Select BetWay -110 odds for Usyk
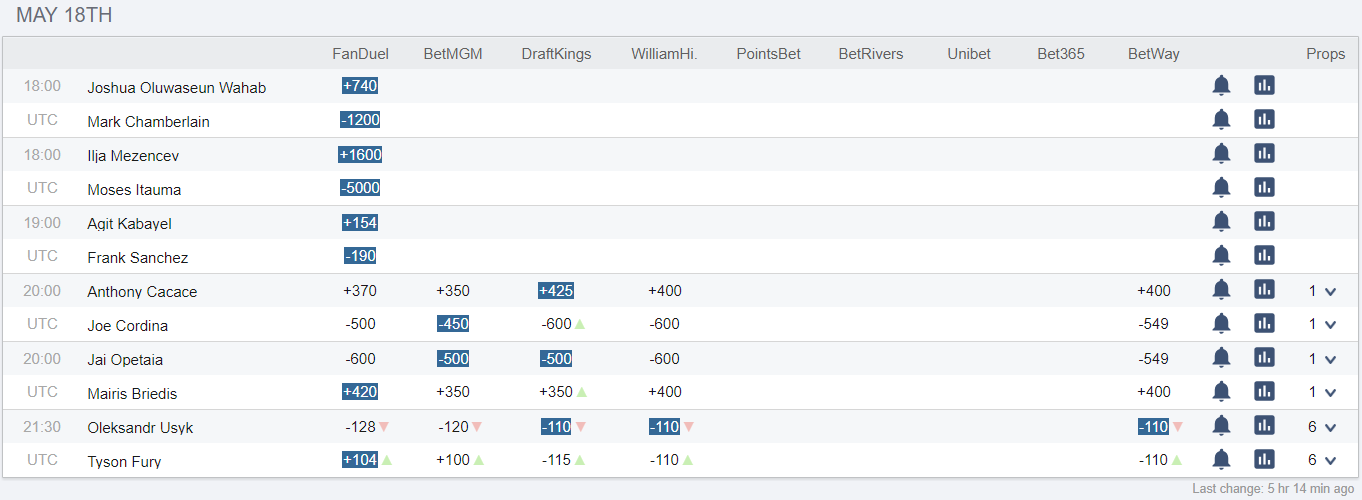The width and height of the screenshot is (1362, 500). click(1154, 427)
